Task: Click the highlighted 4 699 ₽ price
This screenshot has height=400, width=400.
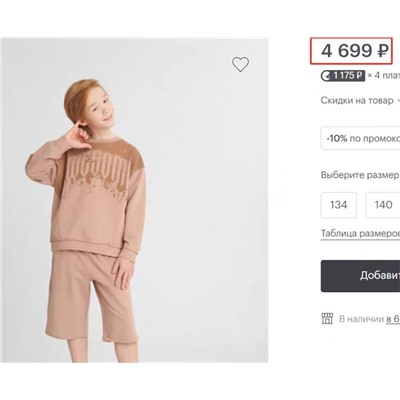Action: tap(352, 51)
